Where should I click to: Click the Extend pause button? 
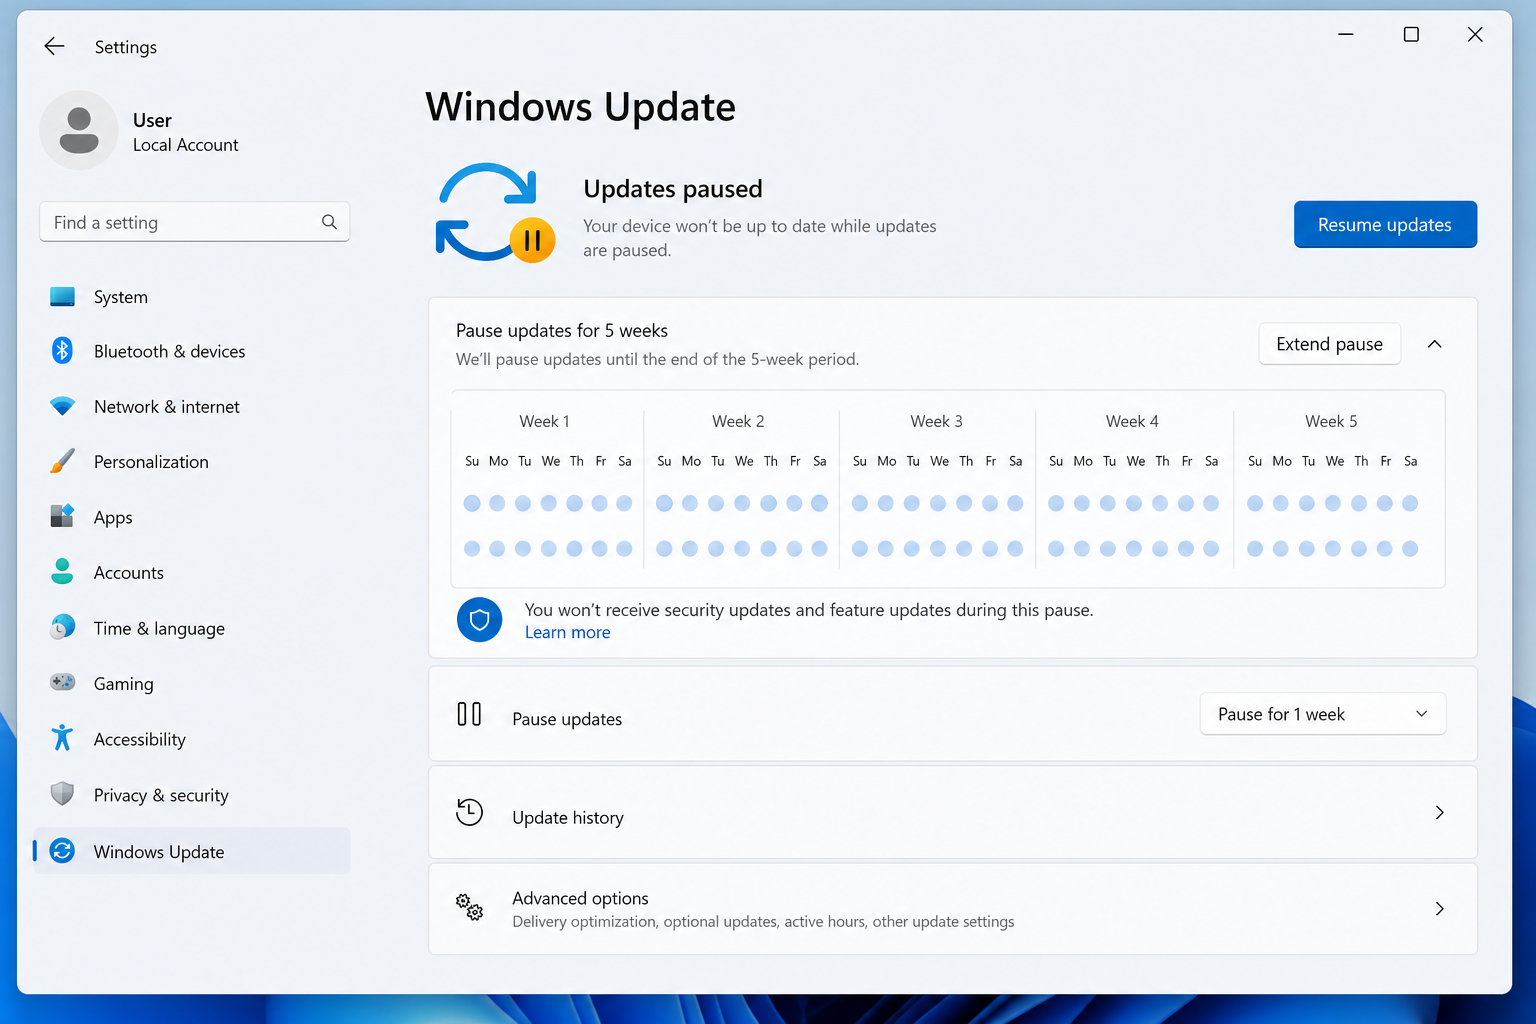[x=1329, y=344]
